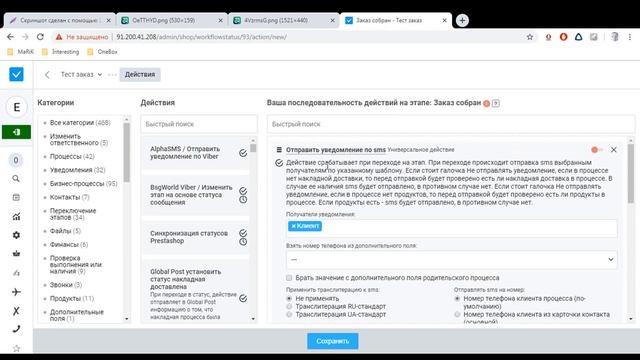
Task: Select Транслитерация RU-стандарт radio
Action: pyautogui.click(x=289, y=306)
